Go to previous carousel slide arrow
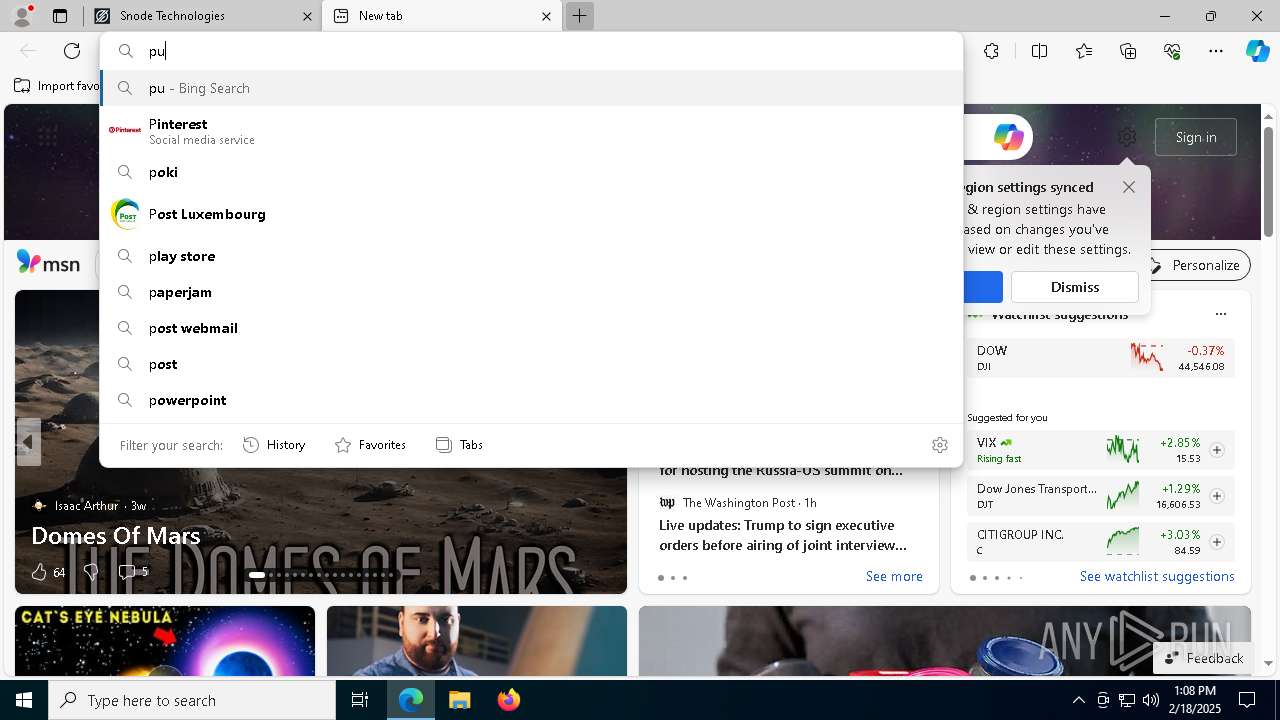 (x=28, y=442)
